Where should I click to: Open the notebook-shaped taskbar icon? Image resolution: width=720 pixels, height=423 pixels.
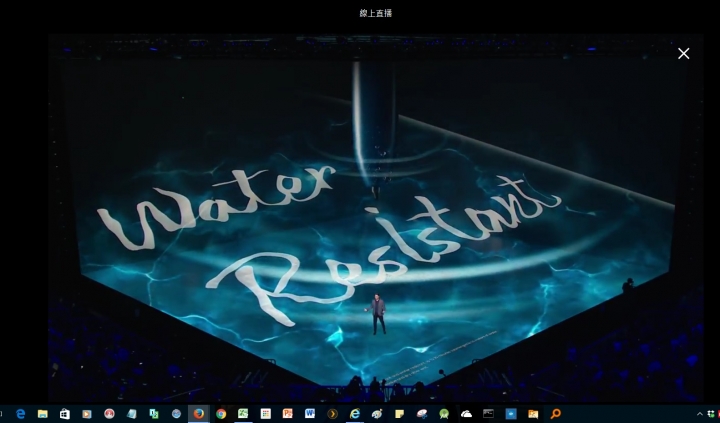click(132, 414)
